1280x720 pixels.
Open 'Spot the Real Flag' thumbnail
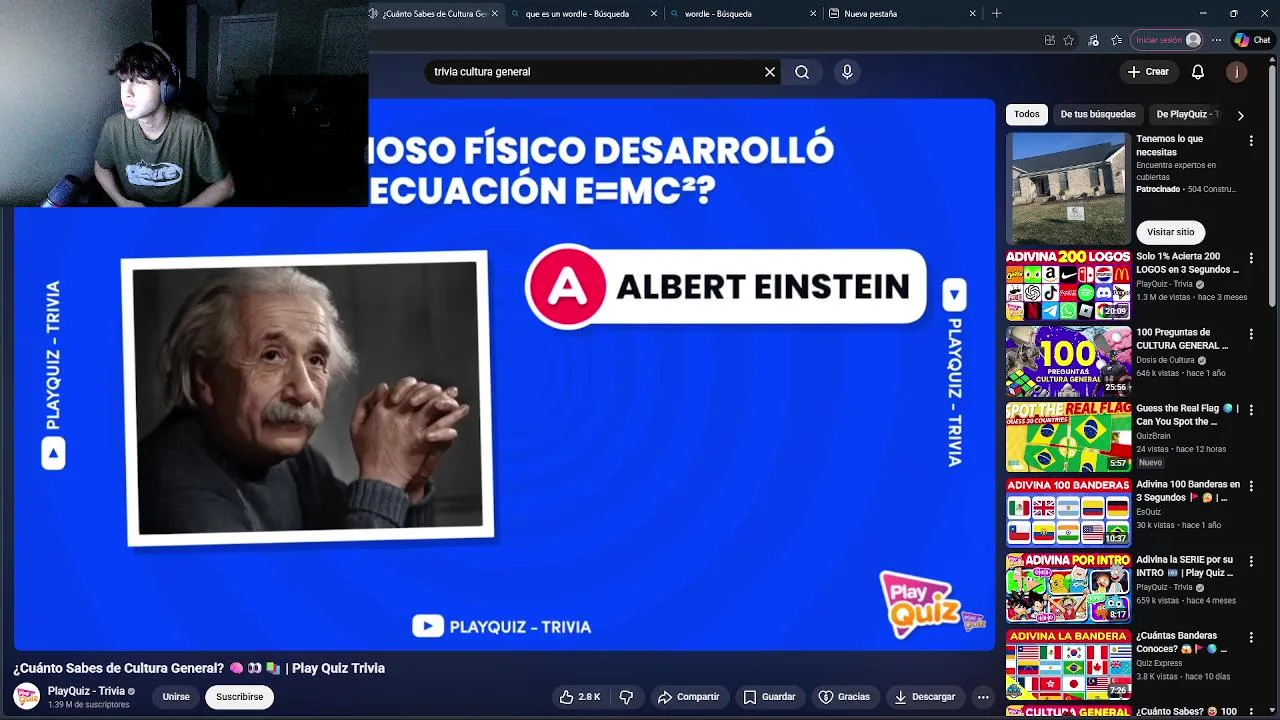click(1068, 437)
